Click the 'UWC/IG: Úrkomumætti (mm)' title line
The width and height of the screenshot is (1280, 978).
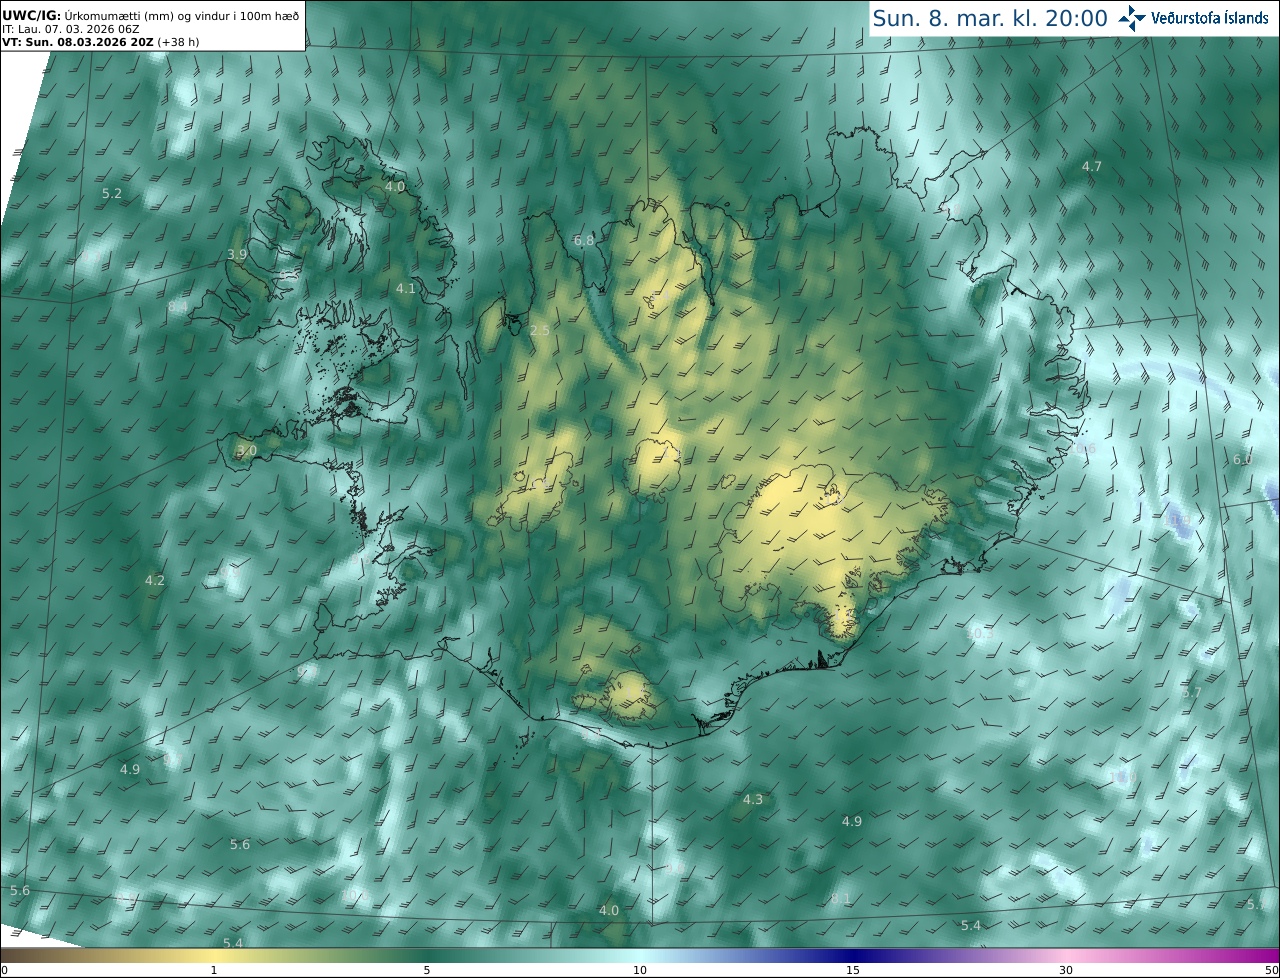tap(151, 14)
